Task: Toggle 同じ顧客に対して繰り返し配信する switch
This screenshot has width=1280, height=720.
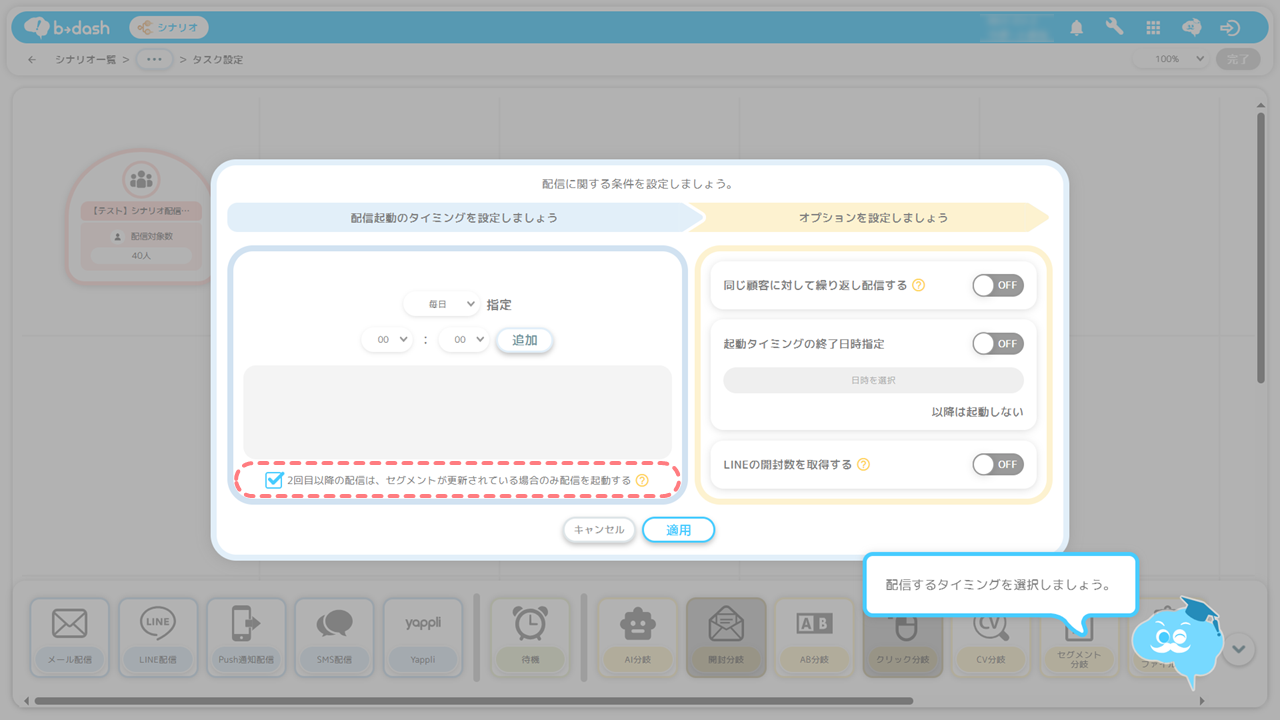Action: [x=998, y=286]
